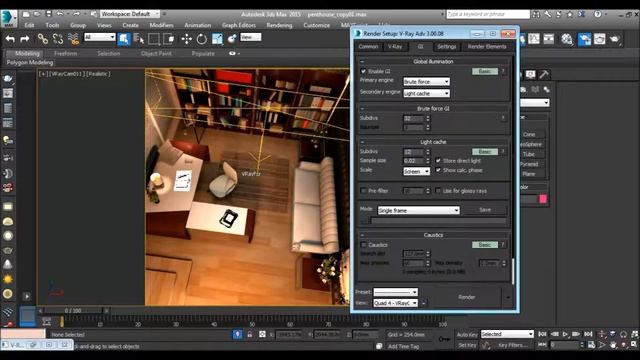This screenshot has width=640, height=360.
Task: Open the Selected key filter dropdown
Action: [507, 334]
